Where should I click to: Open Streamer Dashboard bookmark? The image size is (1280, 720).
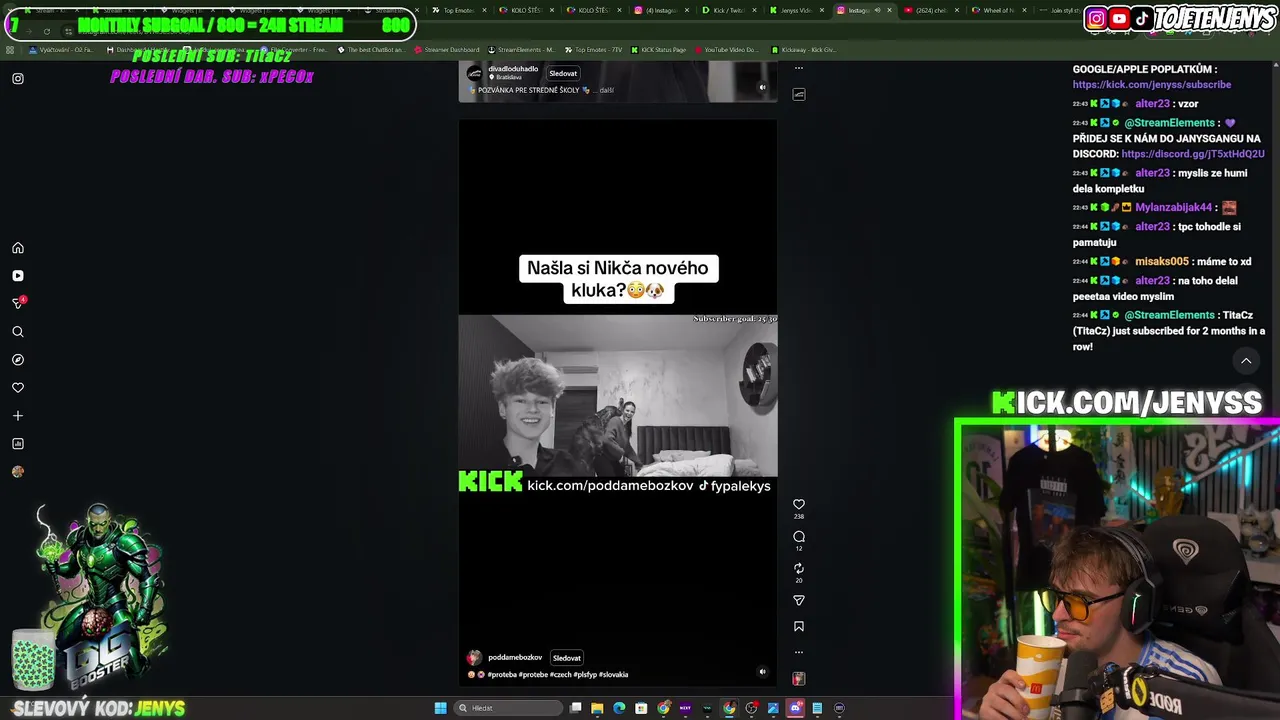[x=446, y=49]
